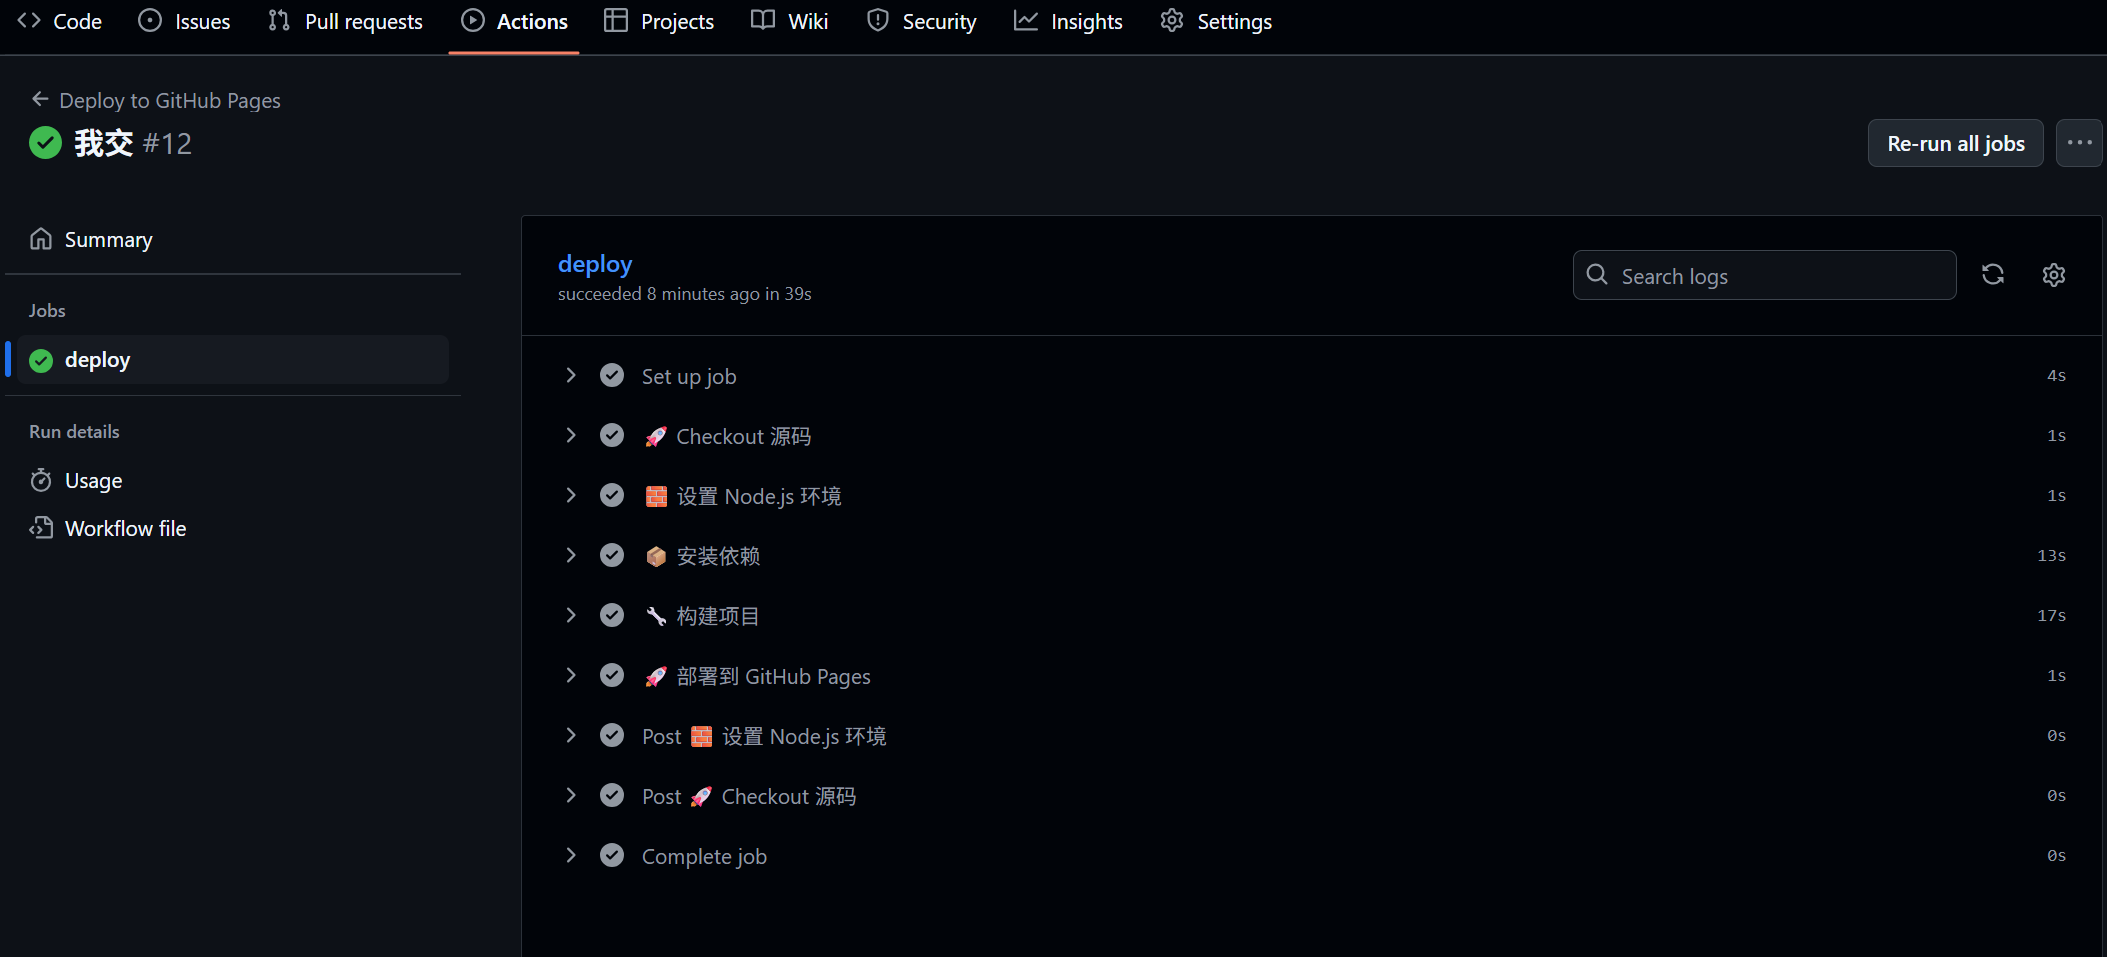The image size is (2107, 957).
Task: Click the green success check beside 我交 #12
Action: [x=45, y=142]
